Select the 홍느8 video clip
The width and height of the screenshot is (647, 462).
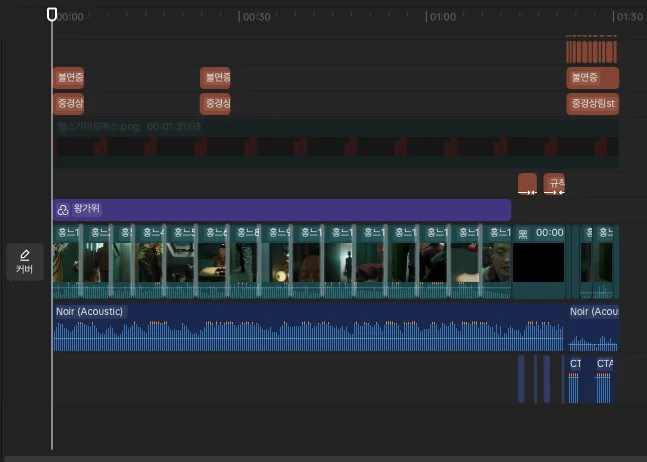coord(244,262)
